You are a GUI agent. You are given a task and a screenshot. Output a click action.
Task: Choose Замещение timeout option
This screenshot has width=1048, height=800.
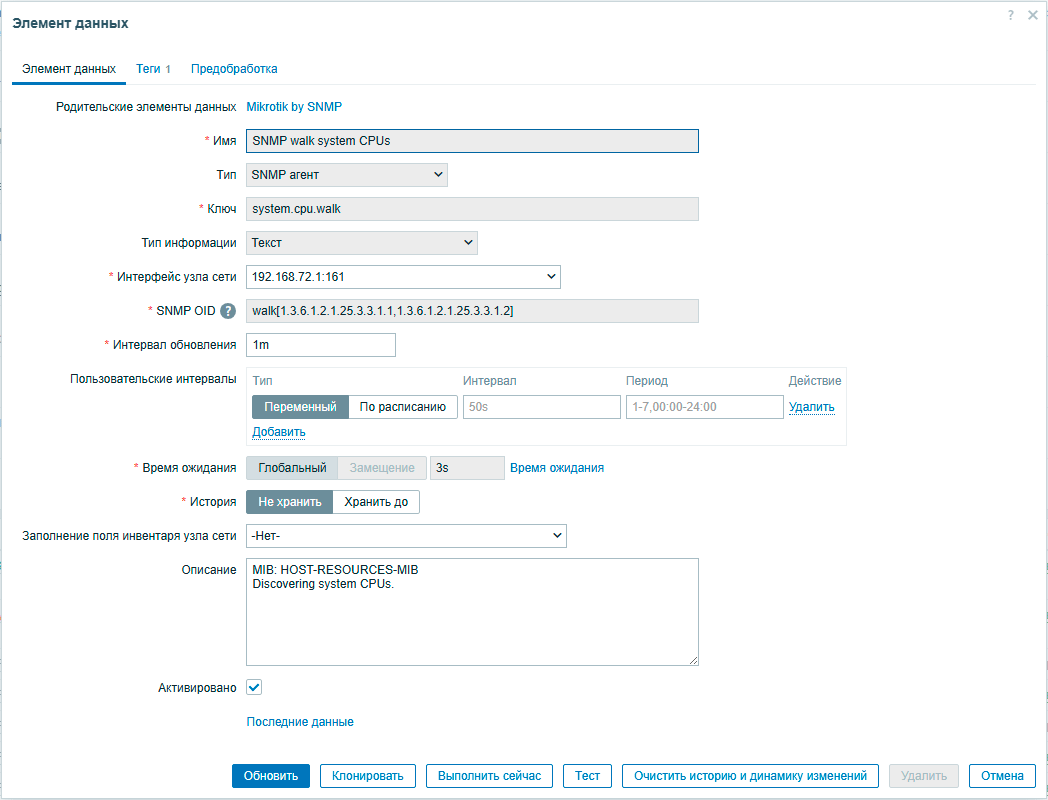coord(382,468)
